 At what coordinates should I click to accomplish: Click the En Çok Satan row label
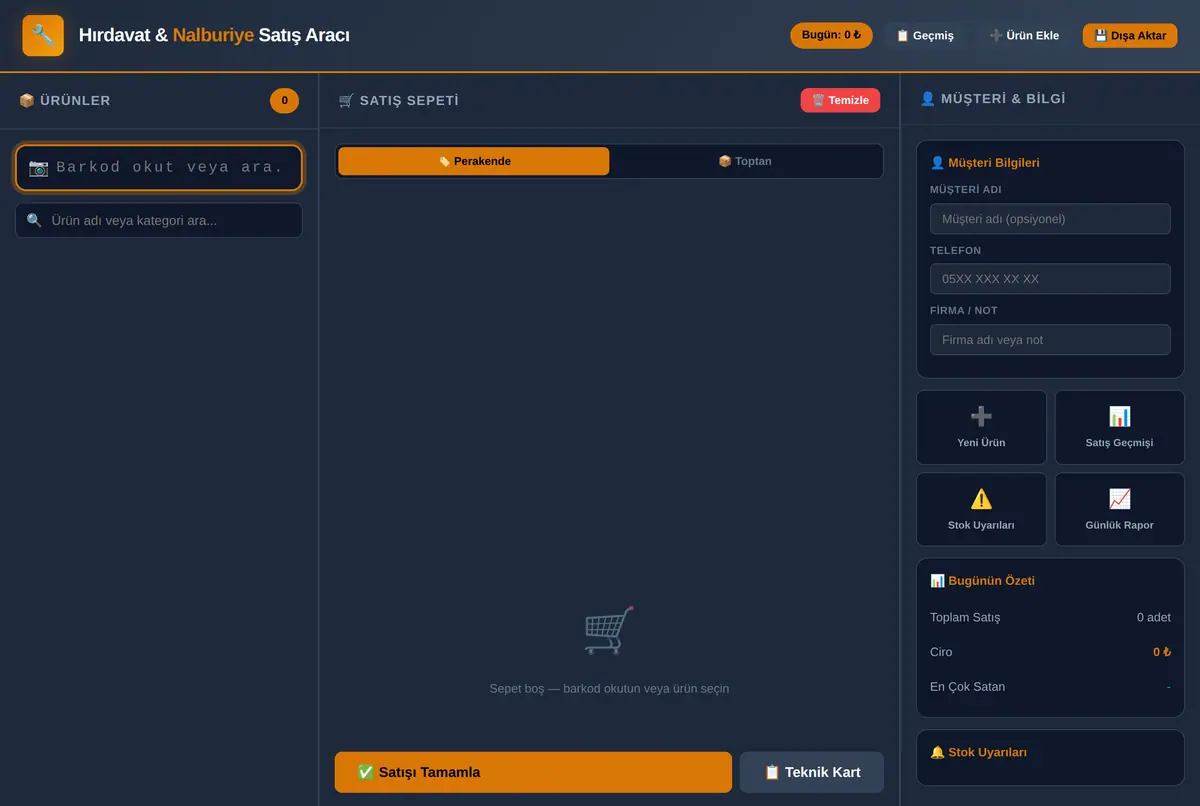pyautogui.click(x=967, y=687)
